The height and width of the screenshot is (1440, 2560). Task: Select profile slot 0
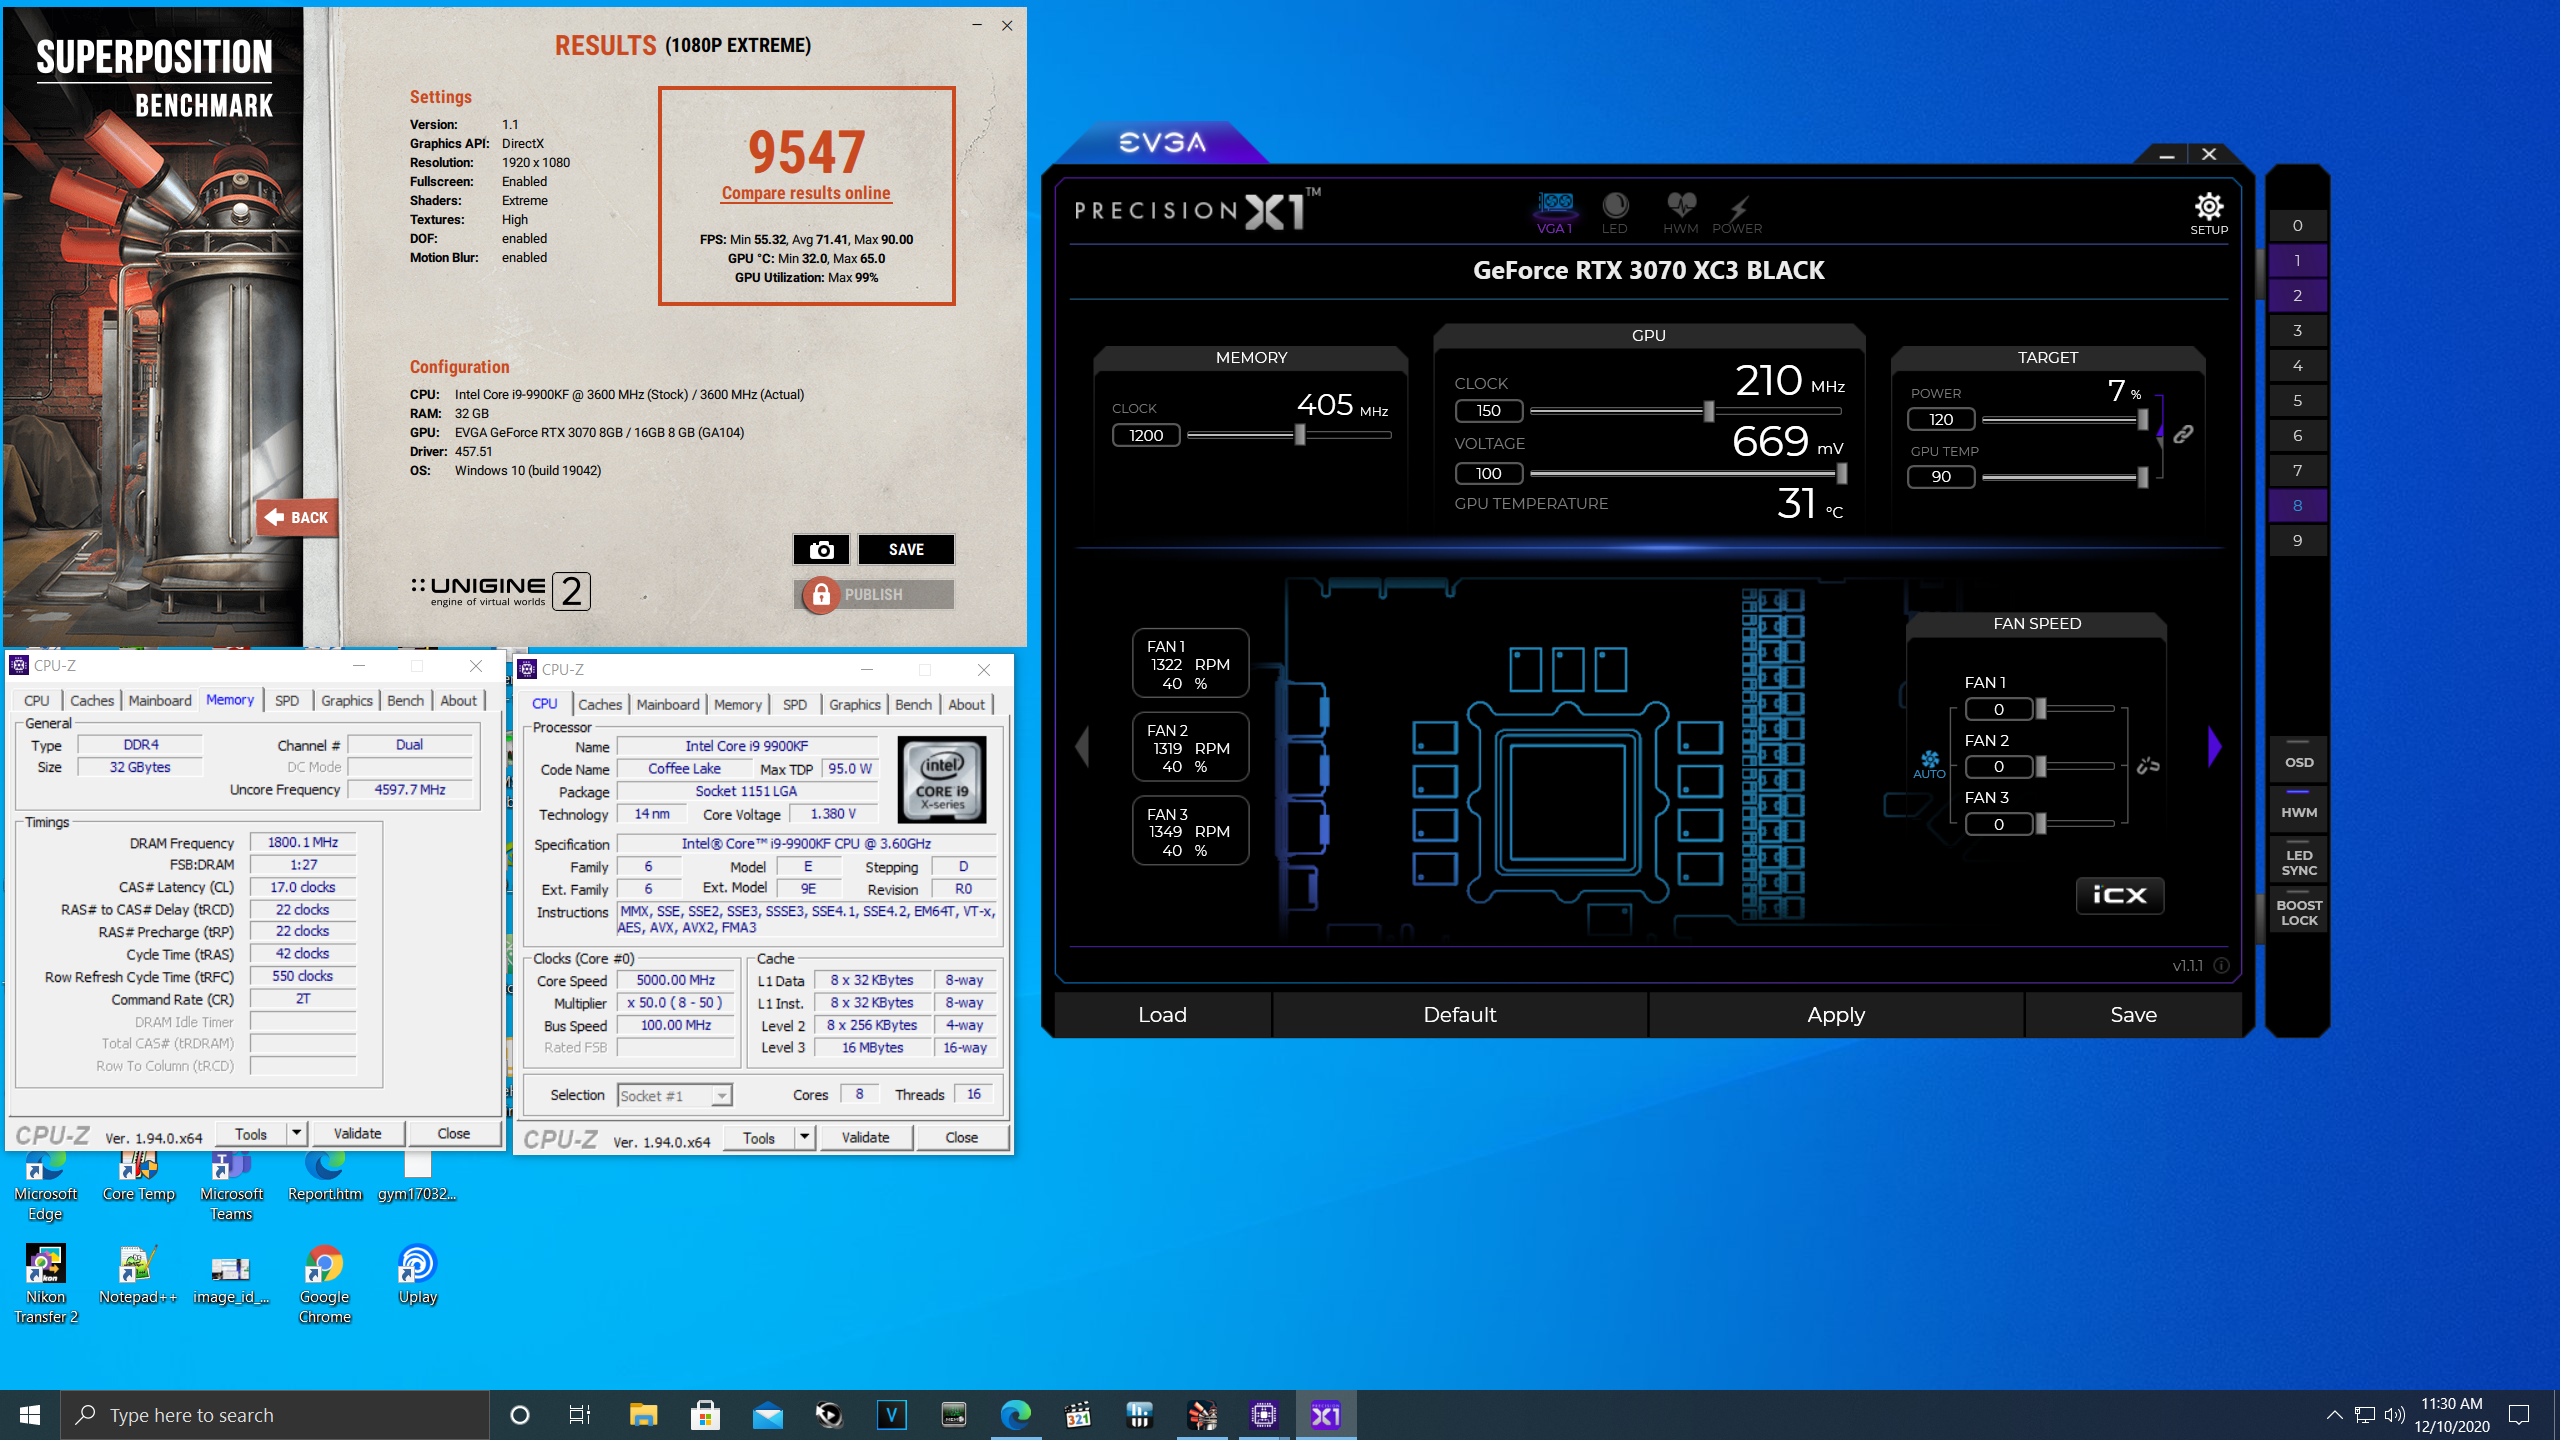click(x=2298, y=225)
